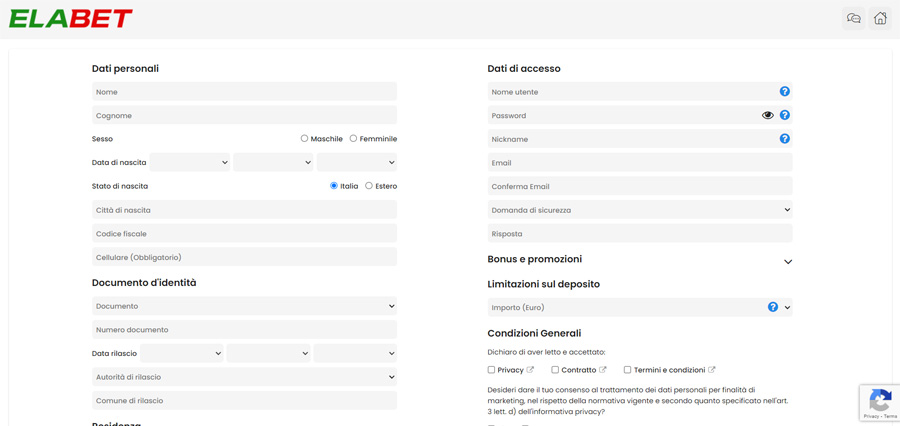Screen dimensions: 900x426
Task: Open Termini e condizioni external link icon
Action: coord(712,370)
